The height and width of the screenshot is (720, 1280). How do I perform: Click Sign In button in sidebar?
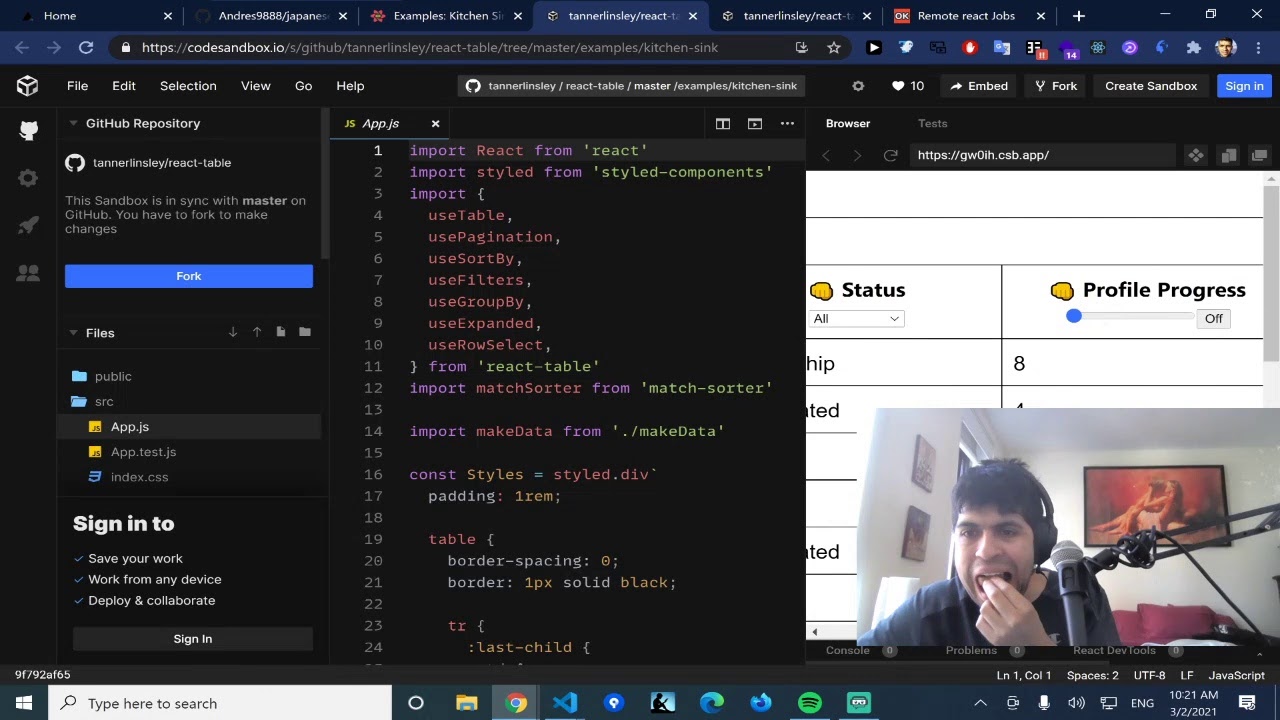[193, 639]
